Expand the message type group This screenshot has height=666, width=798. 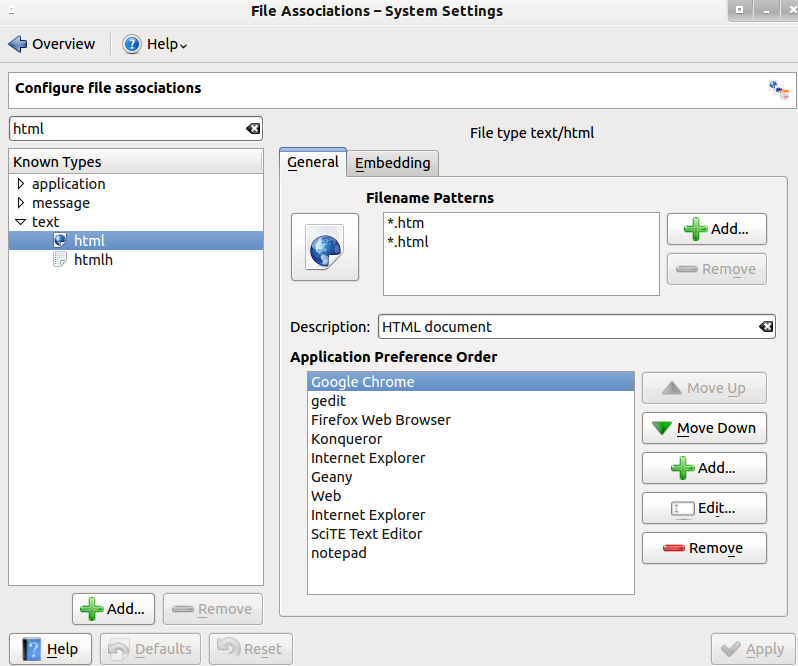pos(20,202)
